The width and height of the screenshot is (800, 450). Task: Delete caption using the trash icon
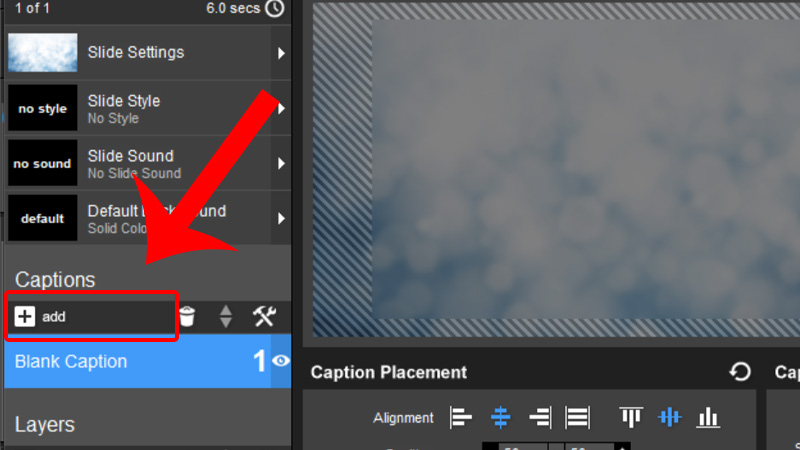tap(187, 316)
